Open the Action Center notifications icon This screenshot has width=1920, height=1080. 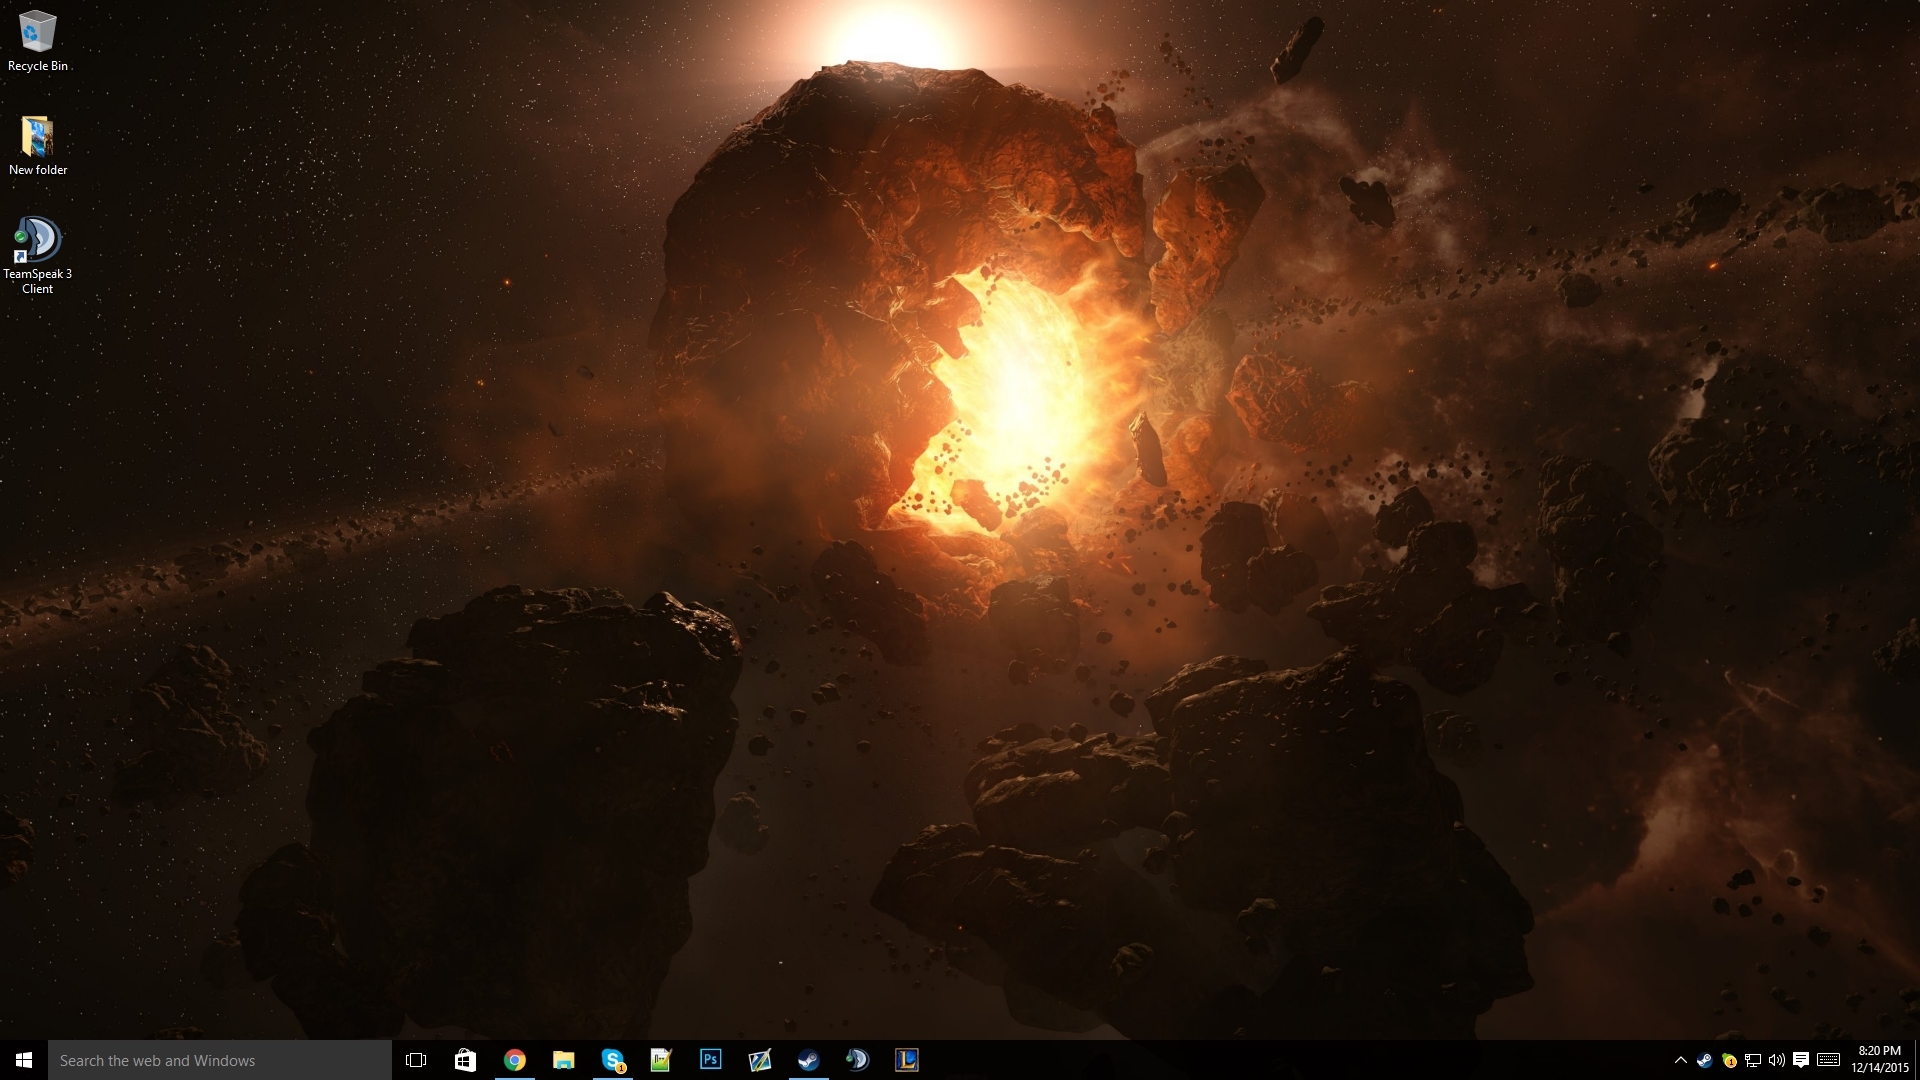[1801, 1060]
